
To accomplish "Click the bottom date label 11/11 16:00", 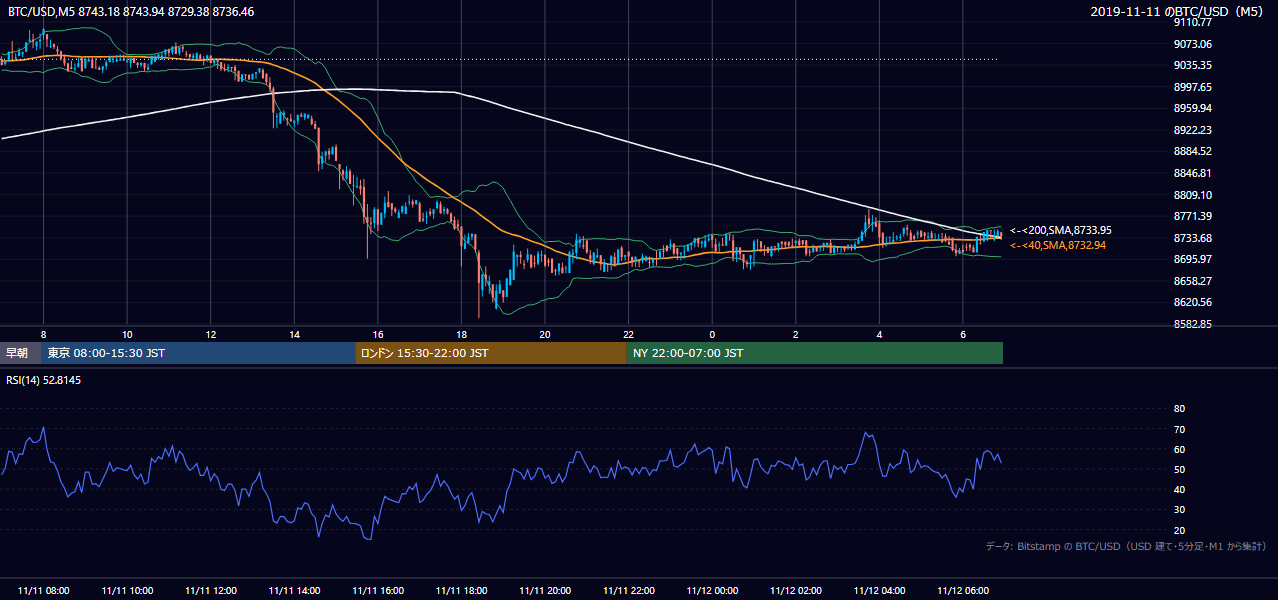I will (378, 591).
